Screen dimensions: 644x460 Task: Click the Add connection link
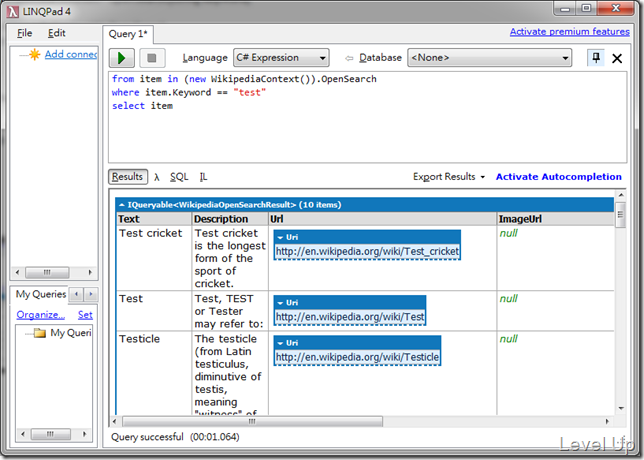[71, 54]
